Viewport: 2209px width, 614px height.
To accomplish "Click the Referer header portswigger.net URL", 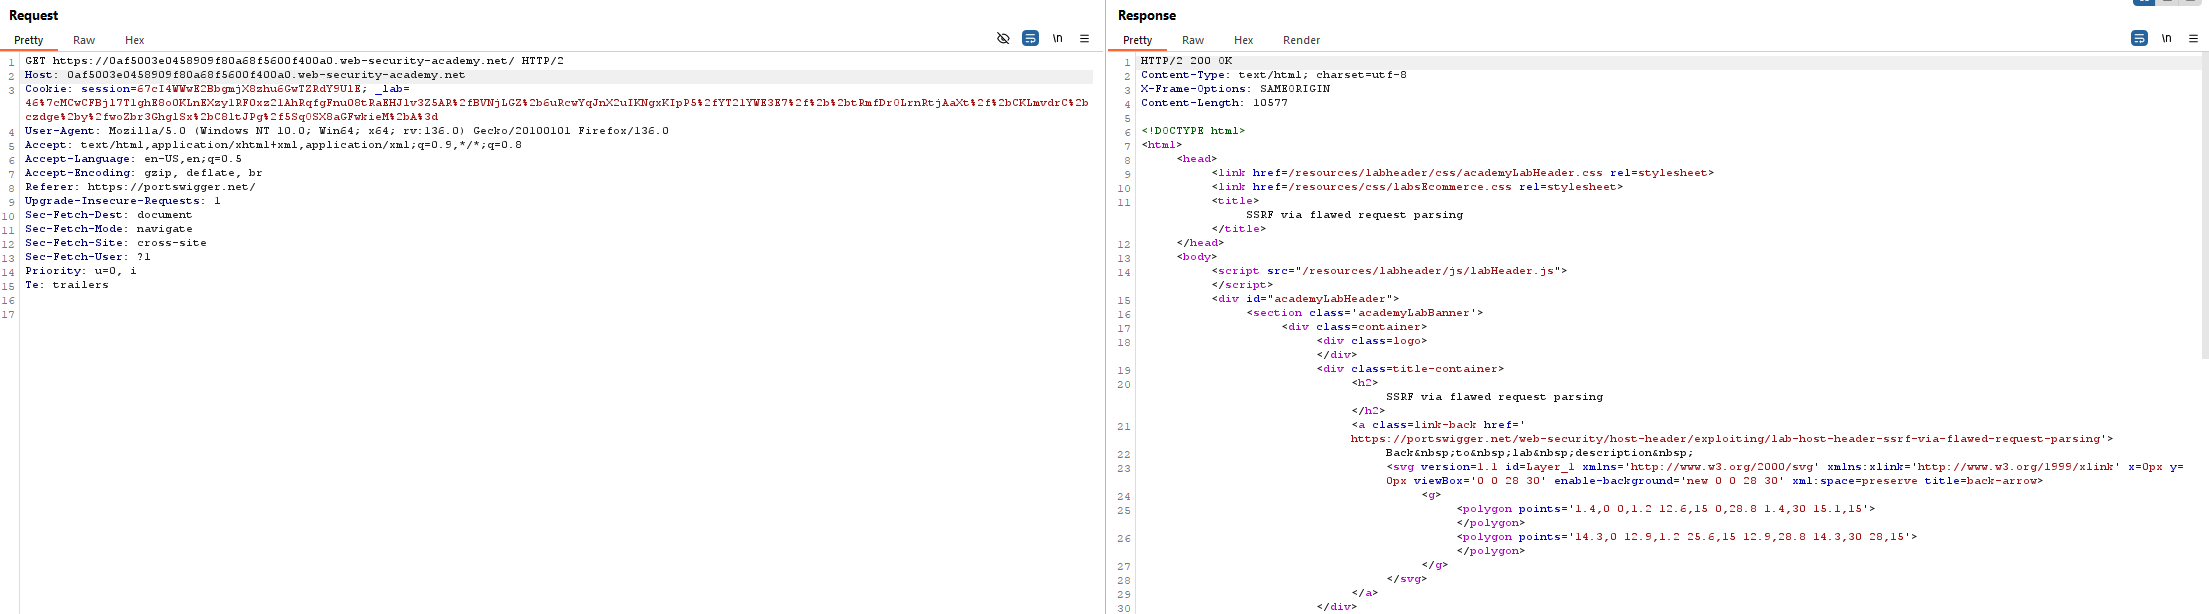I will click(171, 187).
